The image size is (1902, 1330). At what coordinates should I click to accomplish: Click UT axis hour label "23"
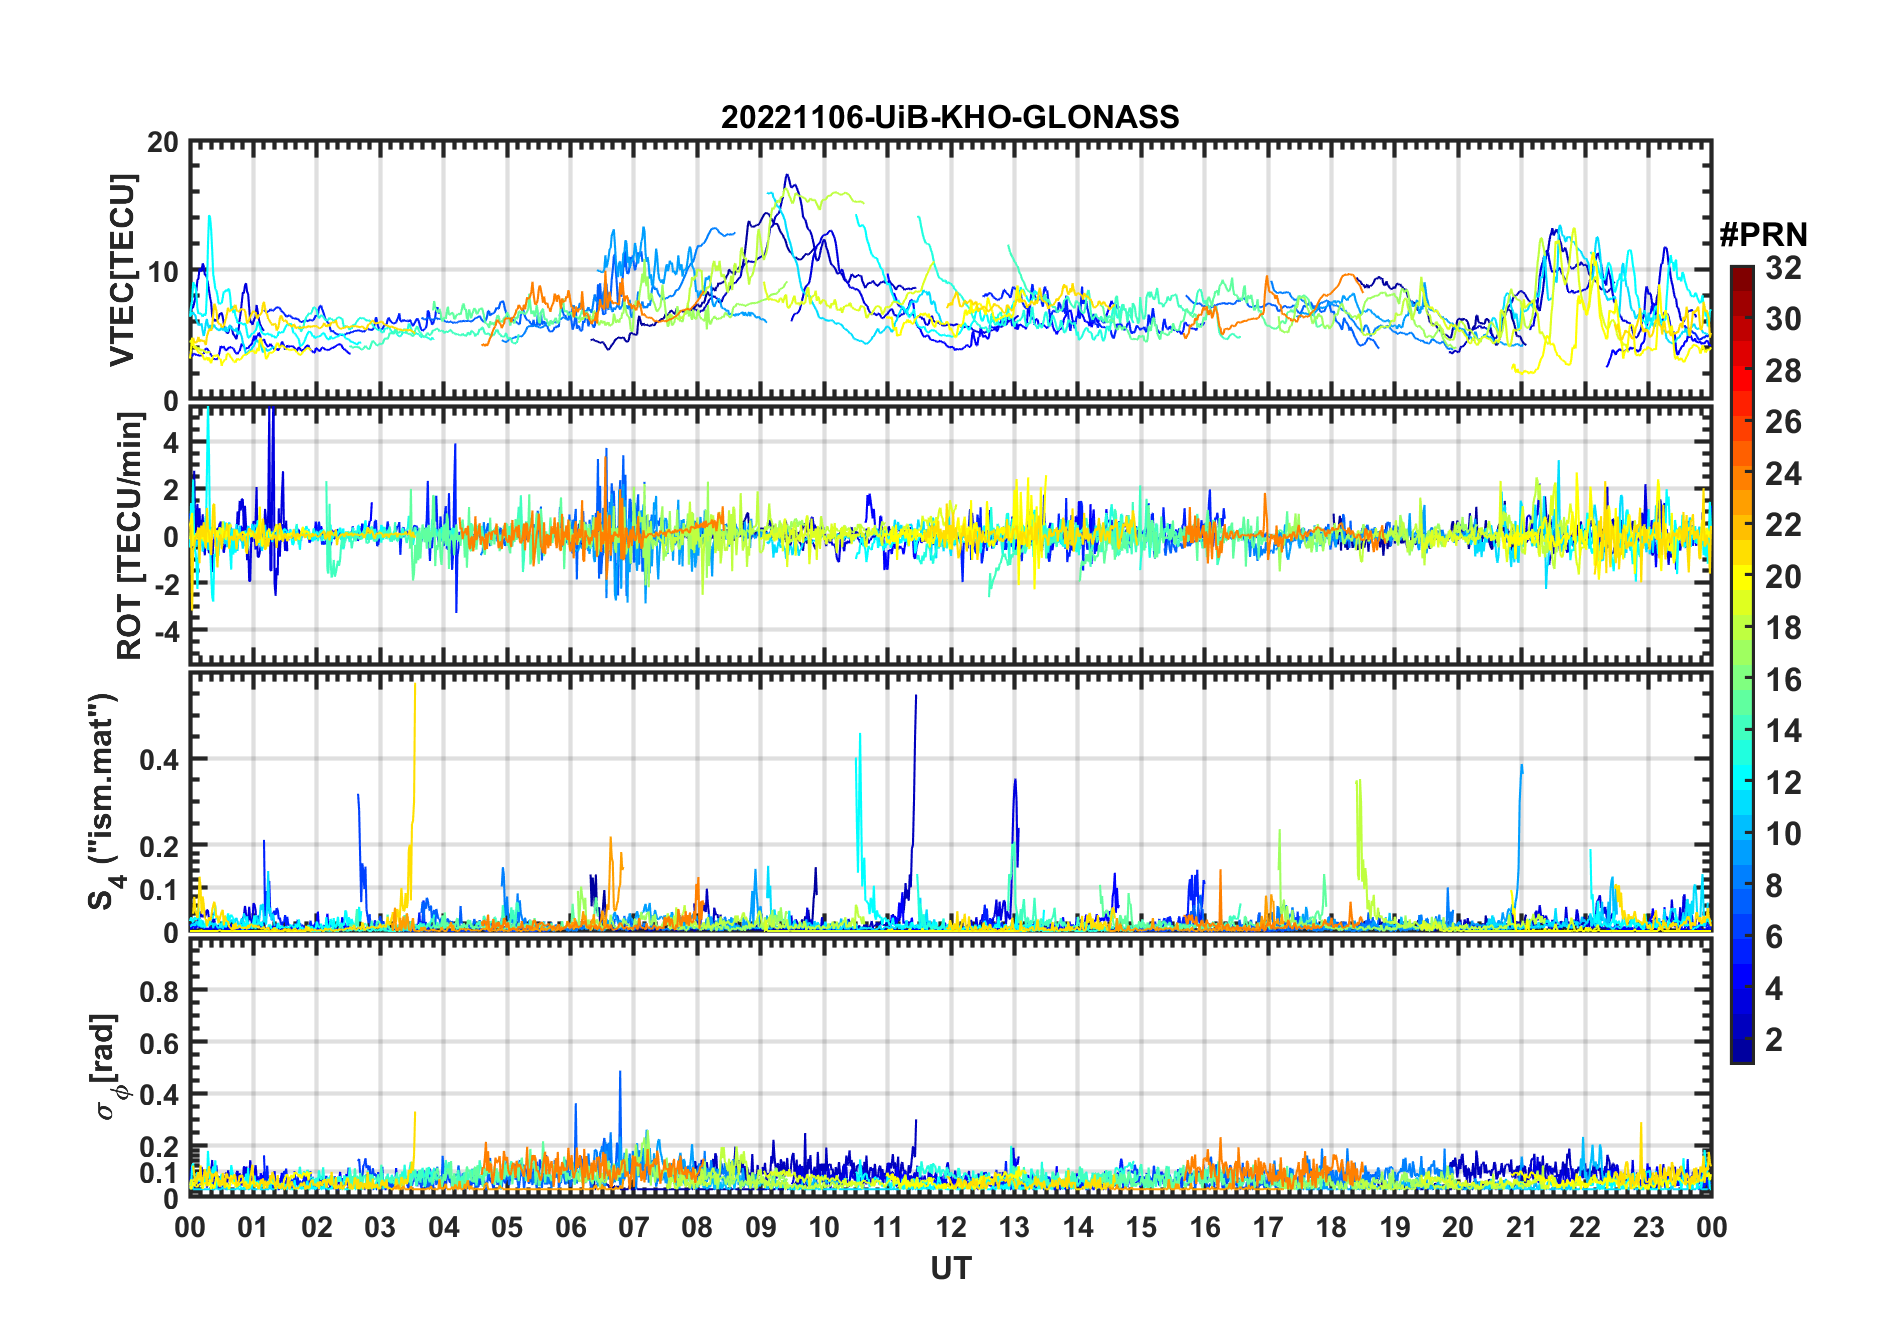point(1649,1228)
